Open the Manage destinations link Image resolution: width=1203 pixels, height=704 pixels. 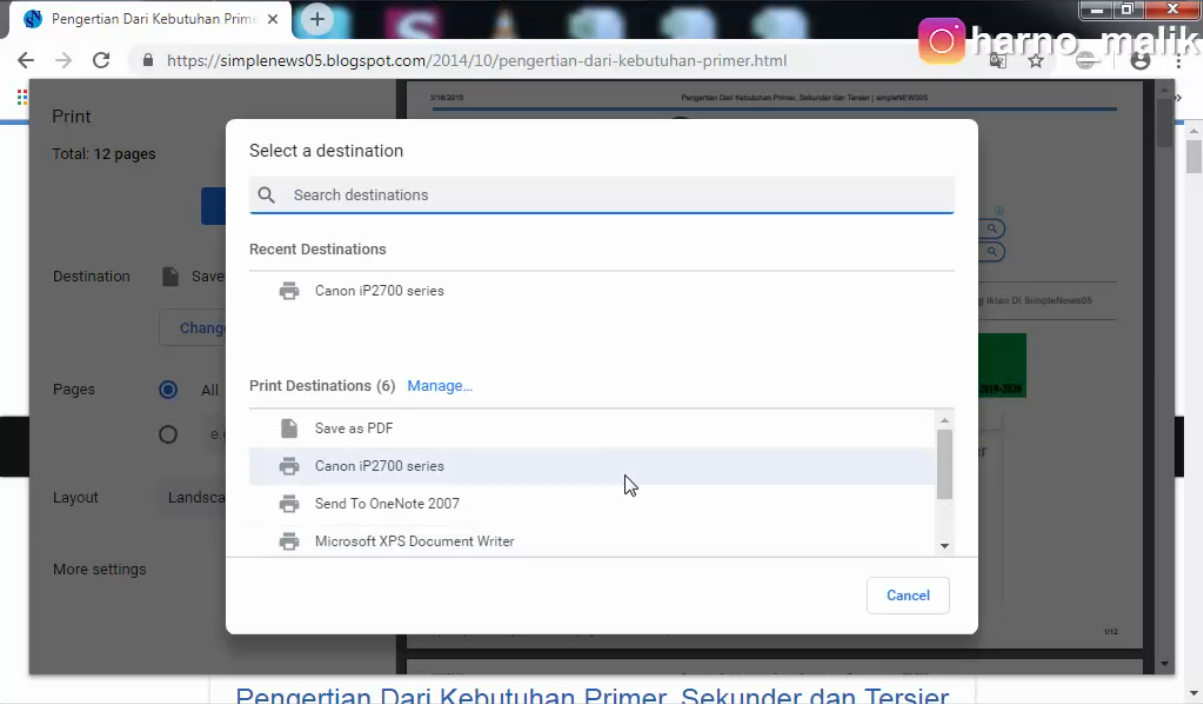(x=439, y=385)
